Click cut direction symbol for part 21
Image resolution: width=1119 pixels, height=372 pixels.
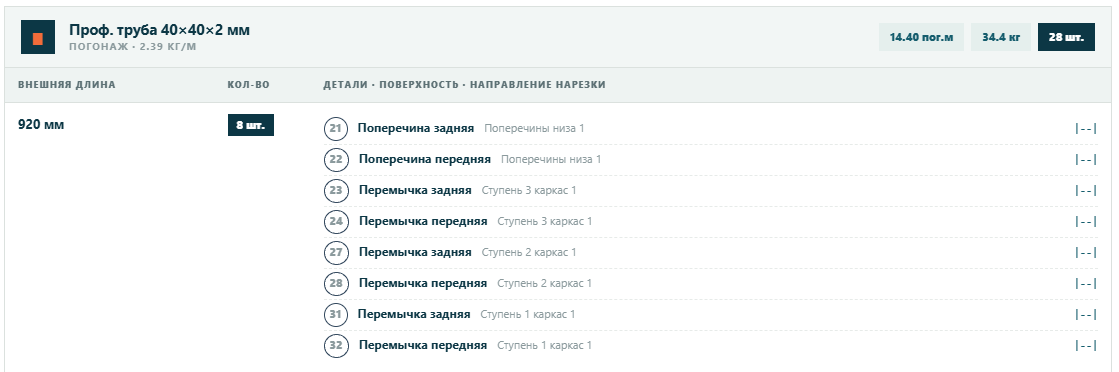1085,129
